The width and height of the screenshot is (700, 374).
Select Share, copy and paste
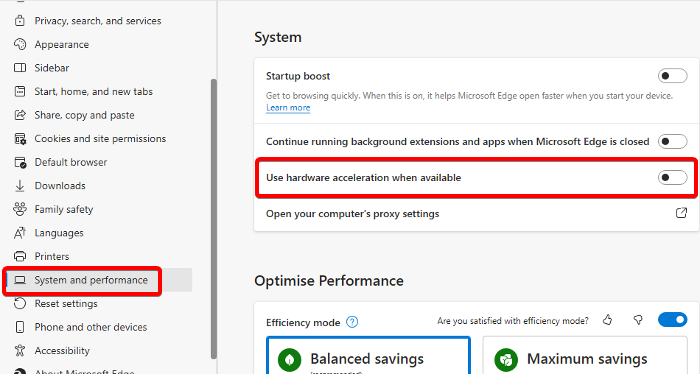(84, 115)
